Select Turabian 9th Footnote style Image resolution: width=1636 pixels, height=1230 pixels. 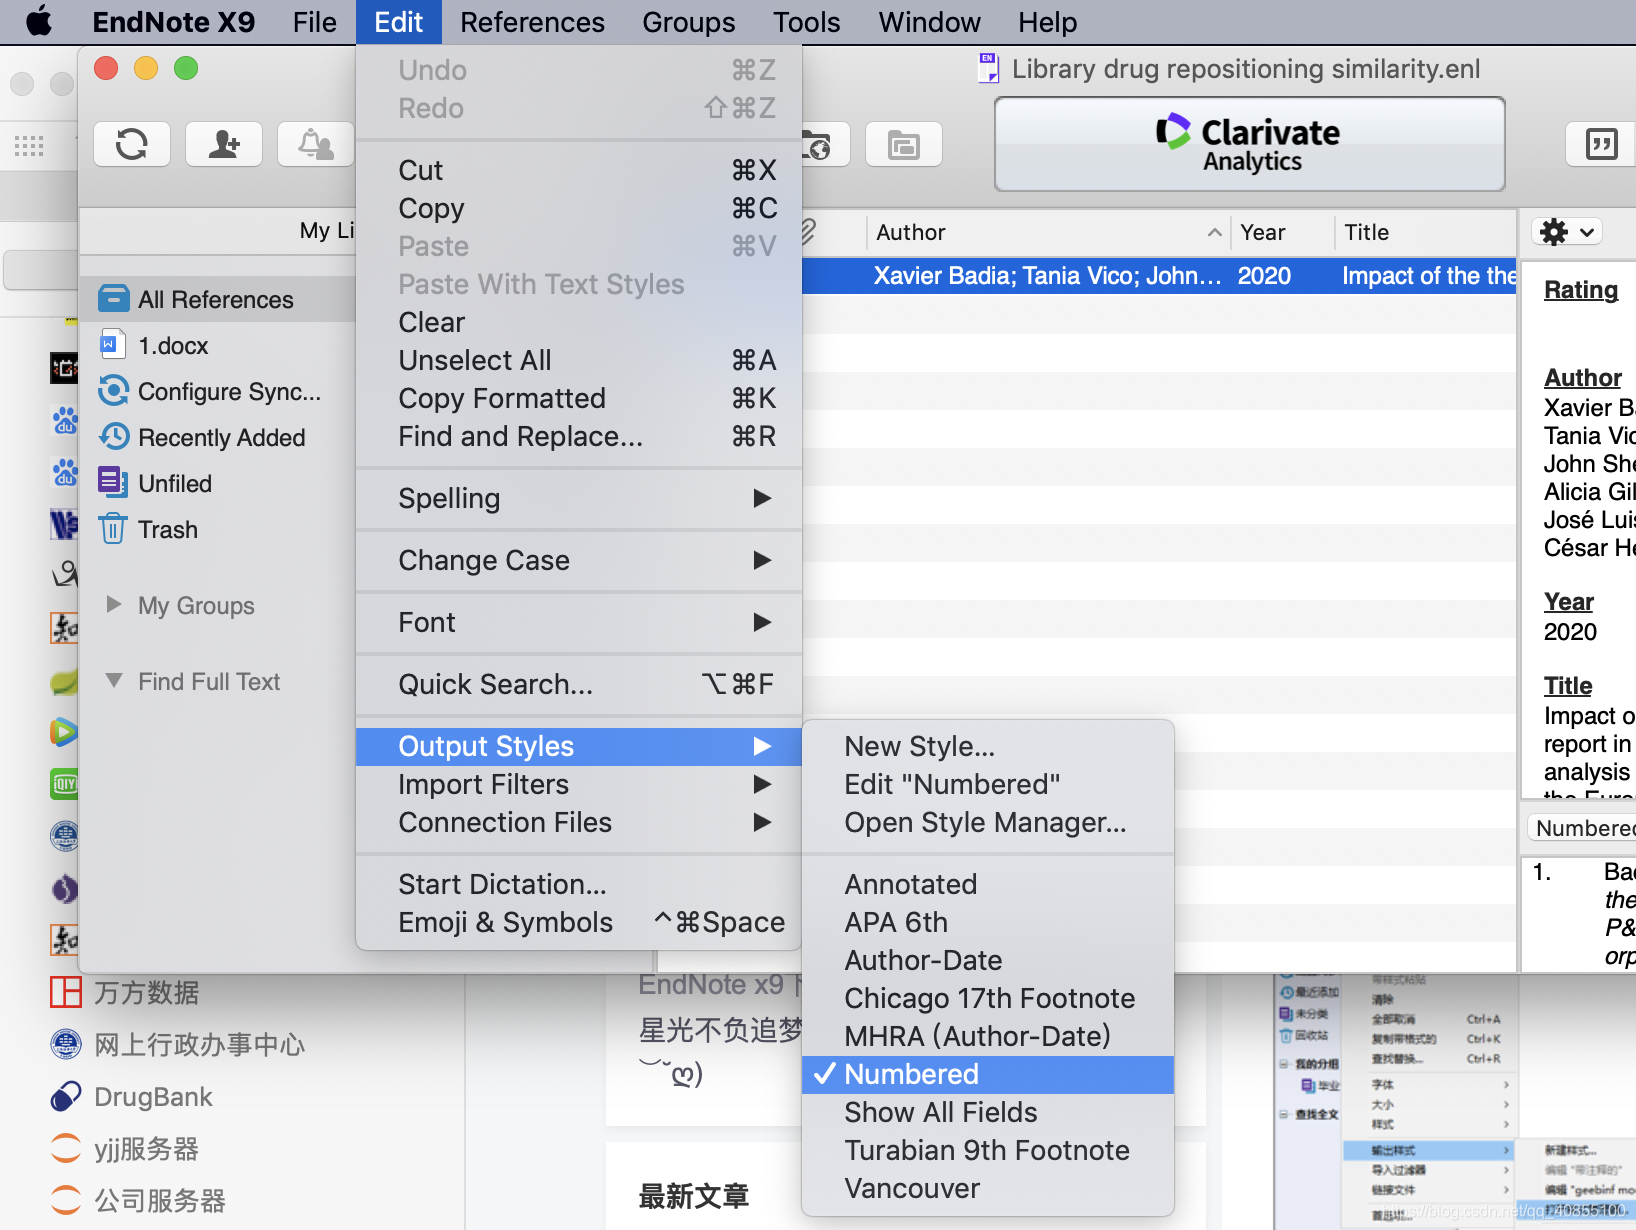tap(988, 1150)
